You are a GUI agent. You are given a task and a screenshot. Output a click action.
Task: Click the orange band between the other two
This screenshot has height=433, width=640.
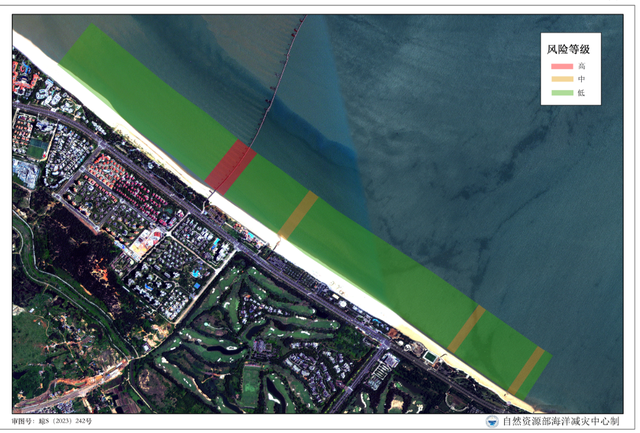pyautogui.click(x=467, y=329)
